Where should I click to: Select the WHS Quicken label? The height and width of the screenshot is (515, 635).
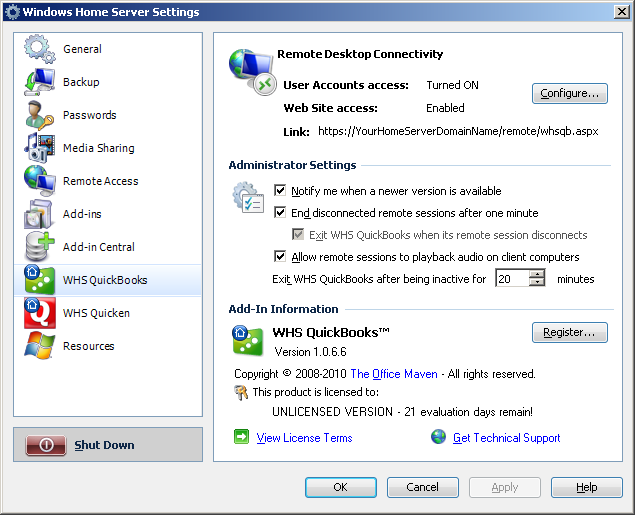96,313
